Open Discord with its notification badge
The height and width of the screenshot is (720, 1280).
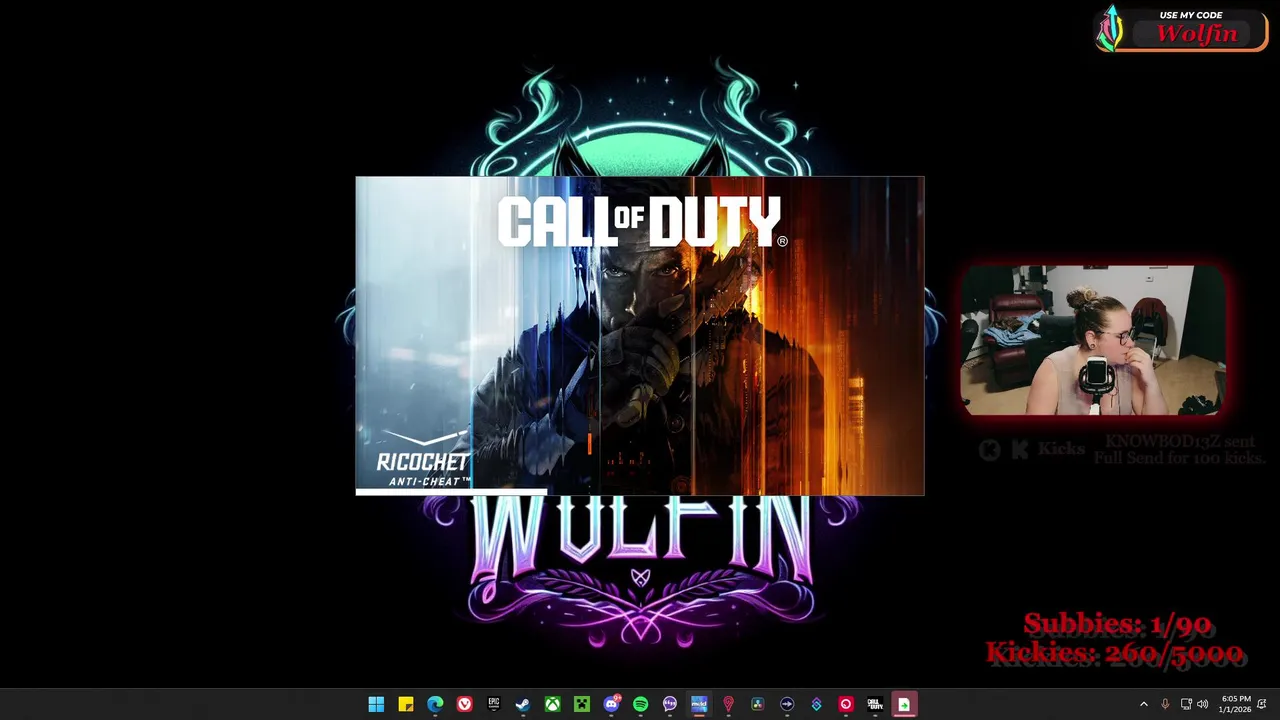click(611, 704)
